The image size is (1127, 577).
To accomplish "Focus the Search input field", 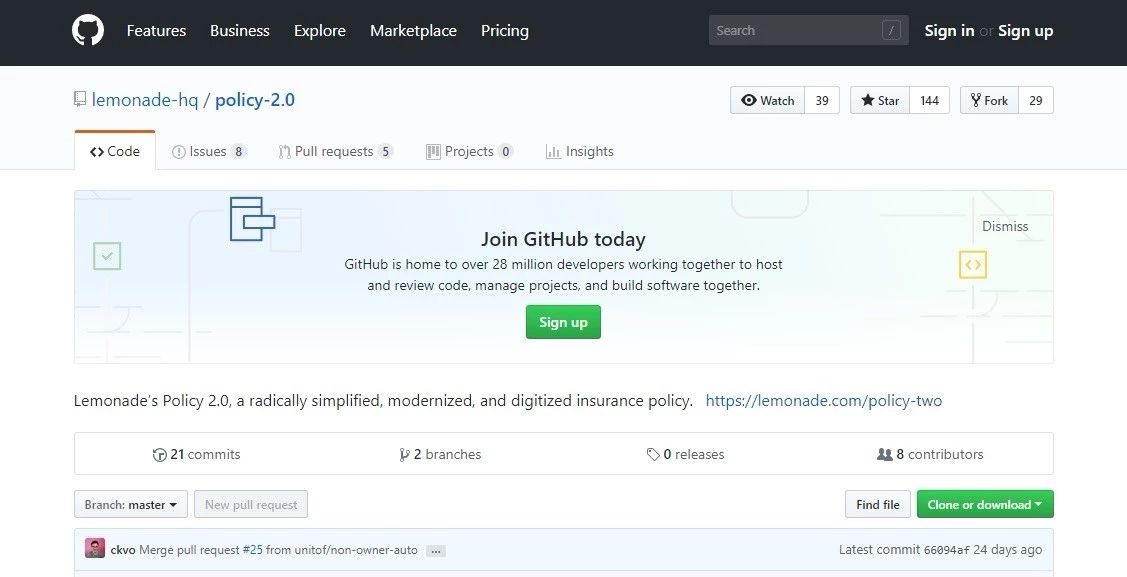I will pyautogui.click(x=795, y=31).
